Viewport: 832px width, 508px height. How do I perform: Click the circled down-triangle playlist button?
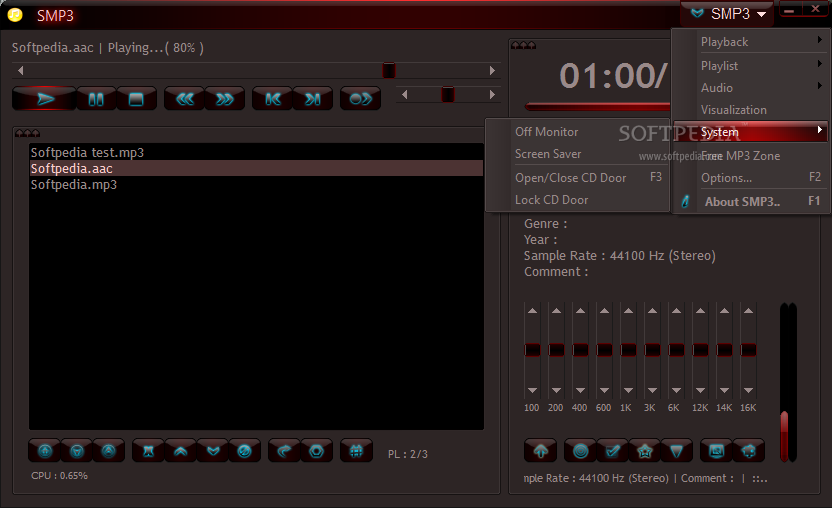77,451
